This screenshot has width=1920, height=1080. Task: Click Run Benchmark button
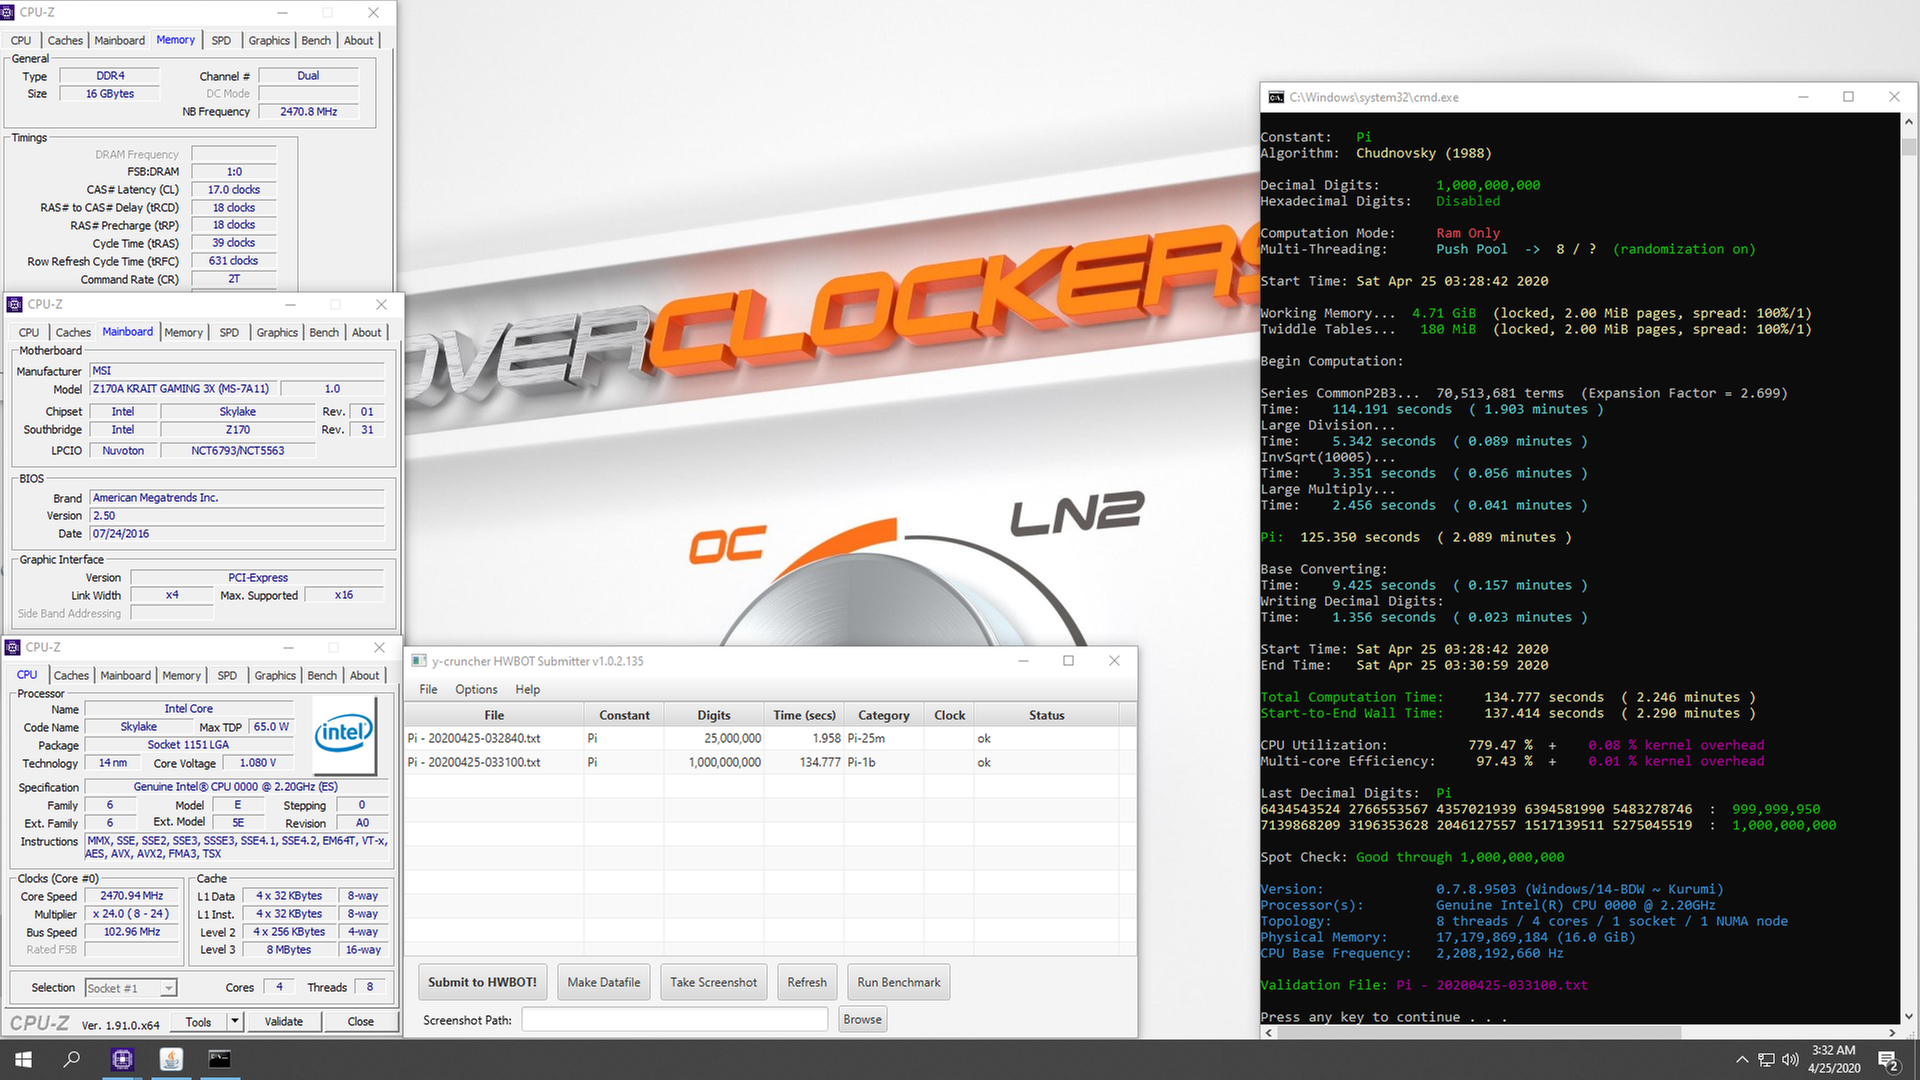(x=898, y=982)
